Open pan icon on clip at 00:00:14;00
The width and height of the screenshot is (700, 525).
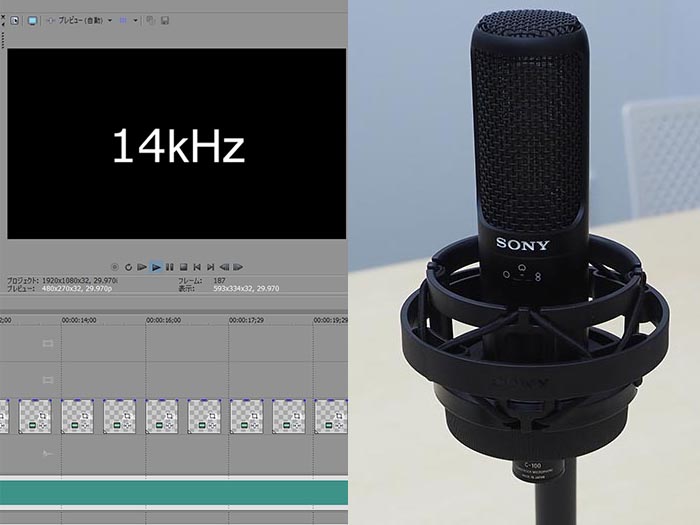[84, 425]
